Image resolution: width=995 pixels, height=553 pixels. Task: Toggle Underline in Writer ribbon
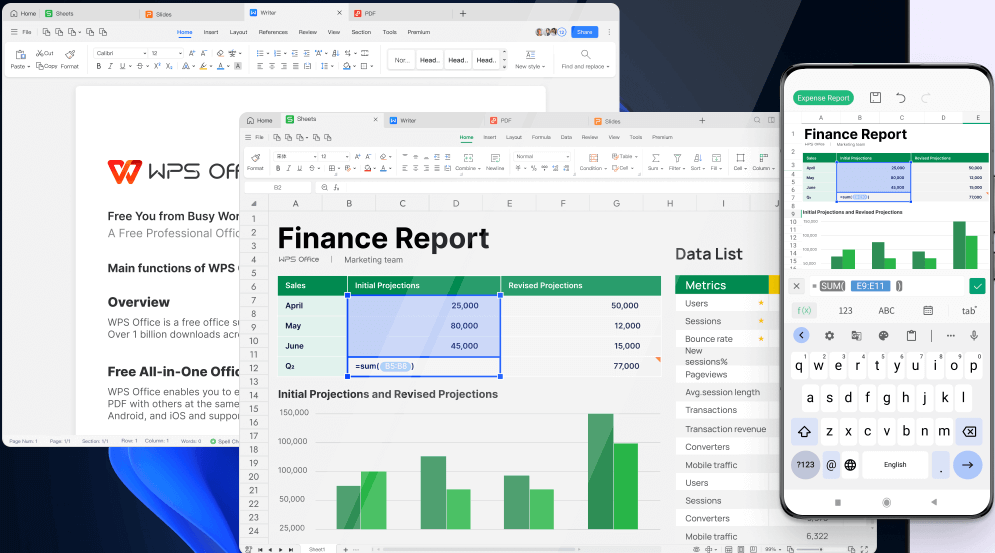pyautogui.click(x=122, y=66)
